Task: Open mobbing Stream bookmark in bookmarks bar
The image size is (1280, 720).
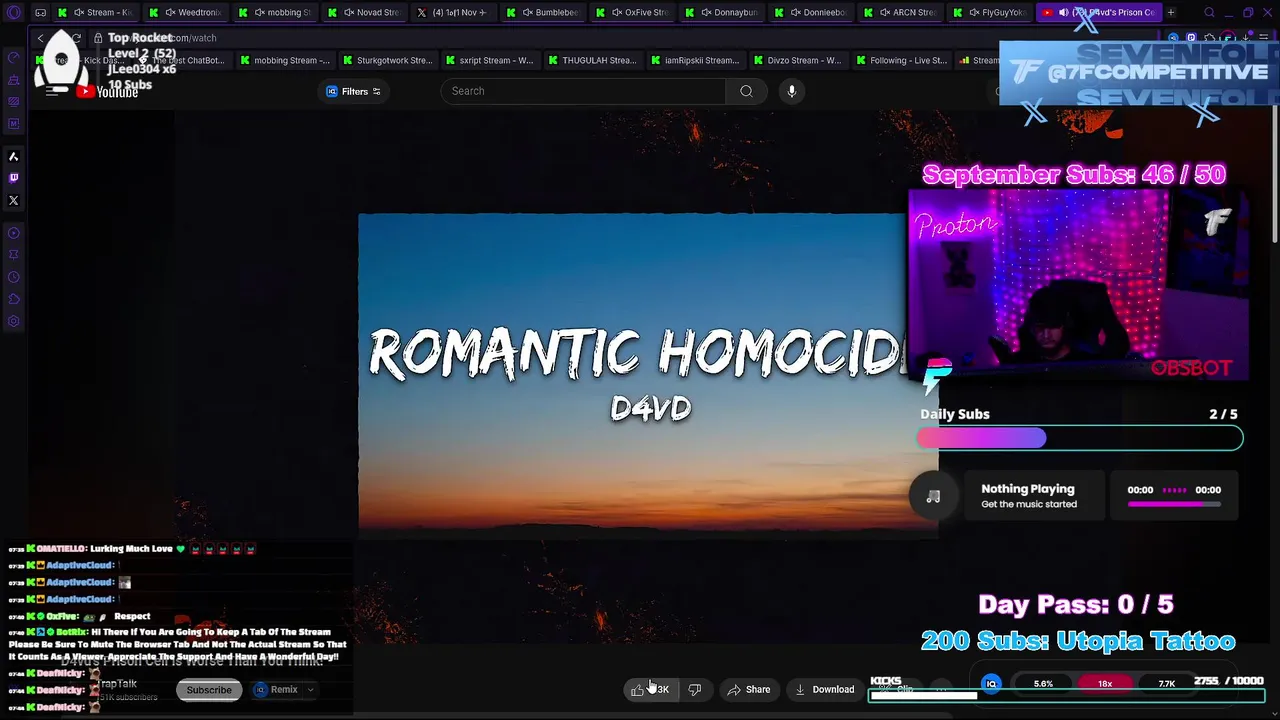Action: coord(284,60)
